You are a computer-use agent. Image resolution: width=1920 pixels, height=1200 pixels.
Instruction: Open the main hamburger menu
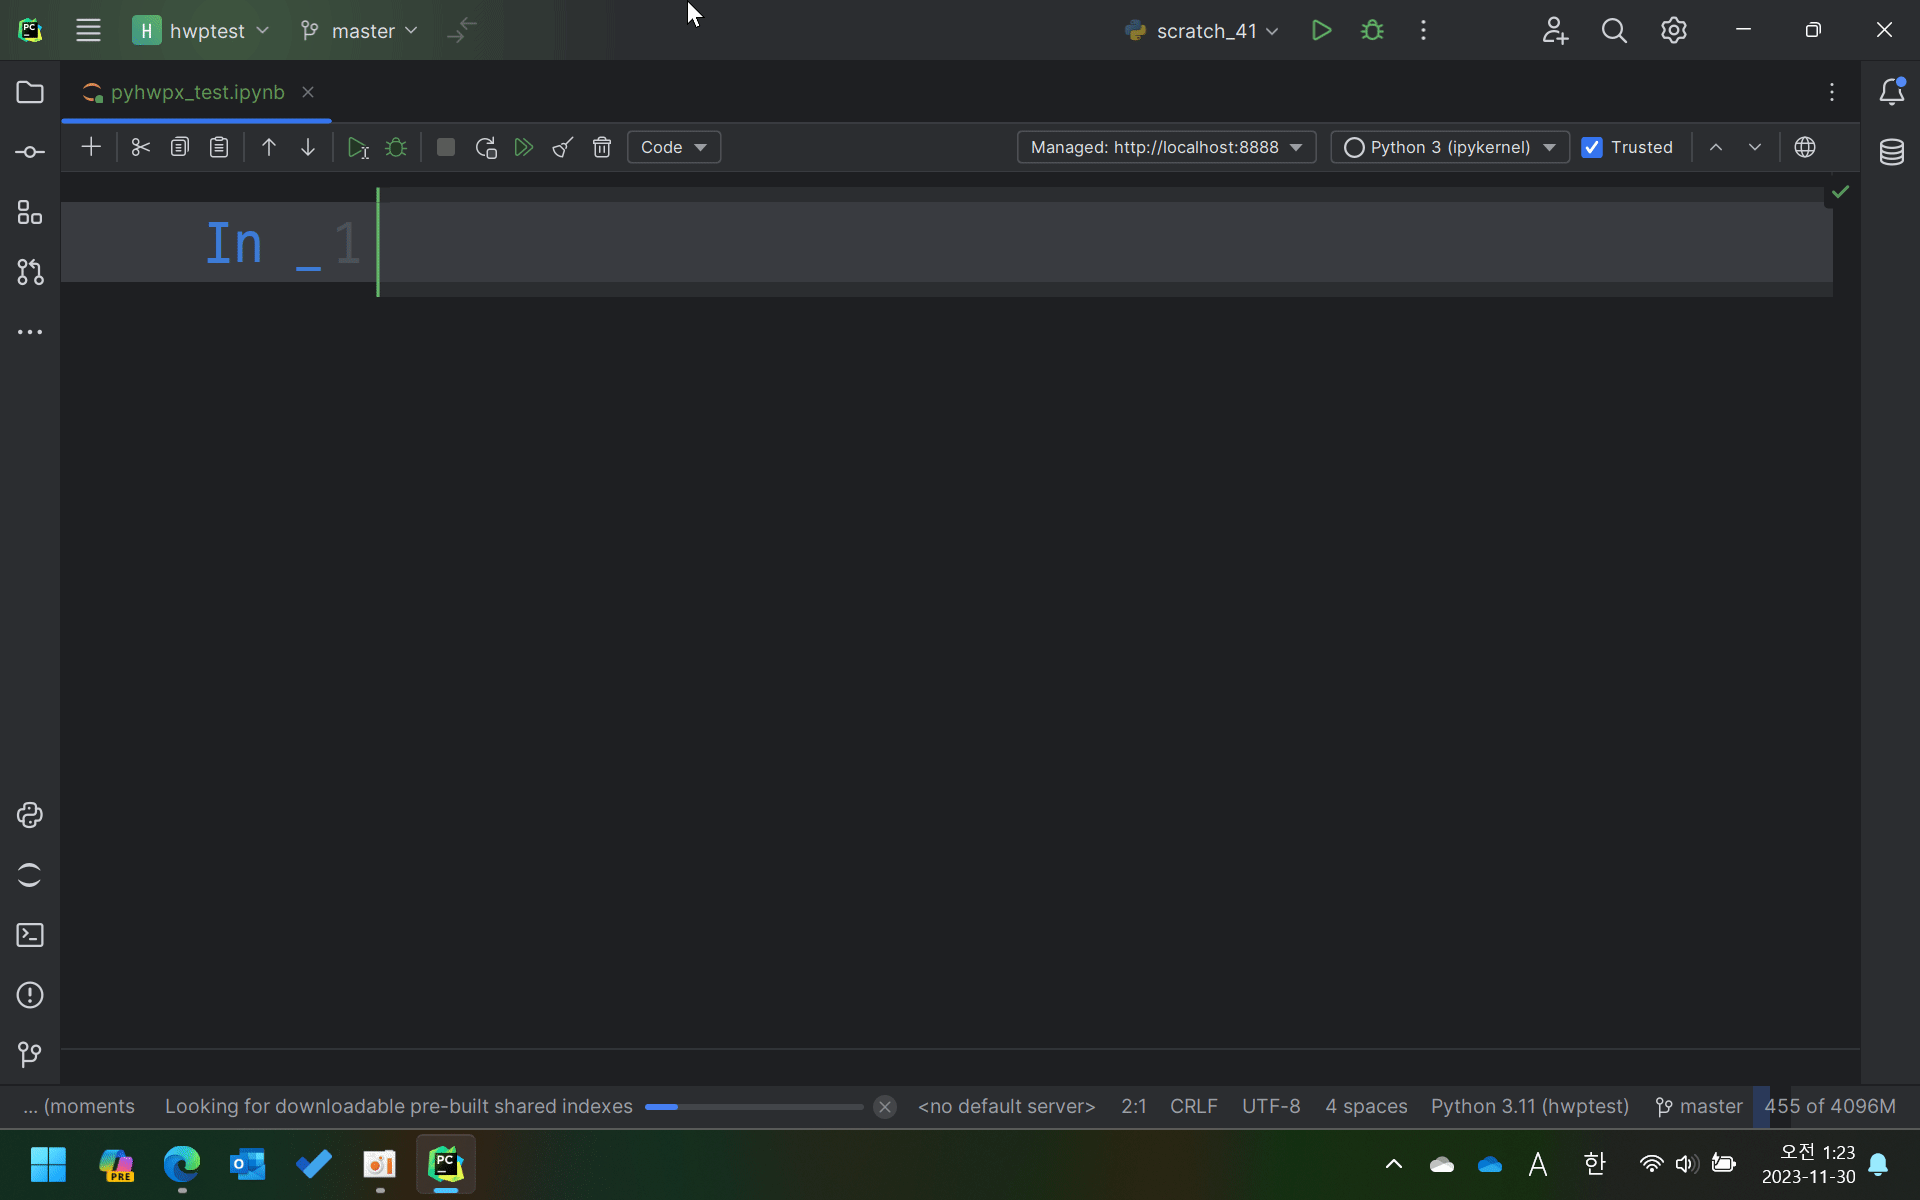click(x=88, y=30)
